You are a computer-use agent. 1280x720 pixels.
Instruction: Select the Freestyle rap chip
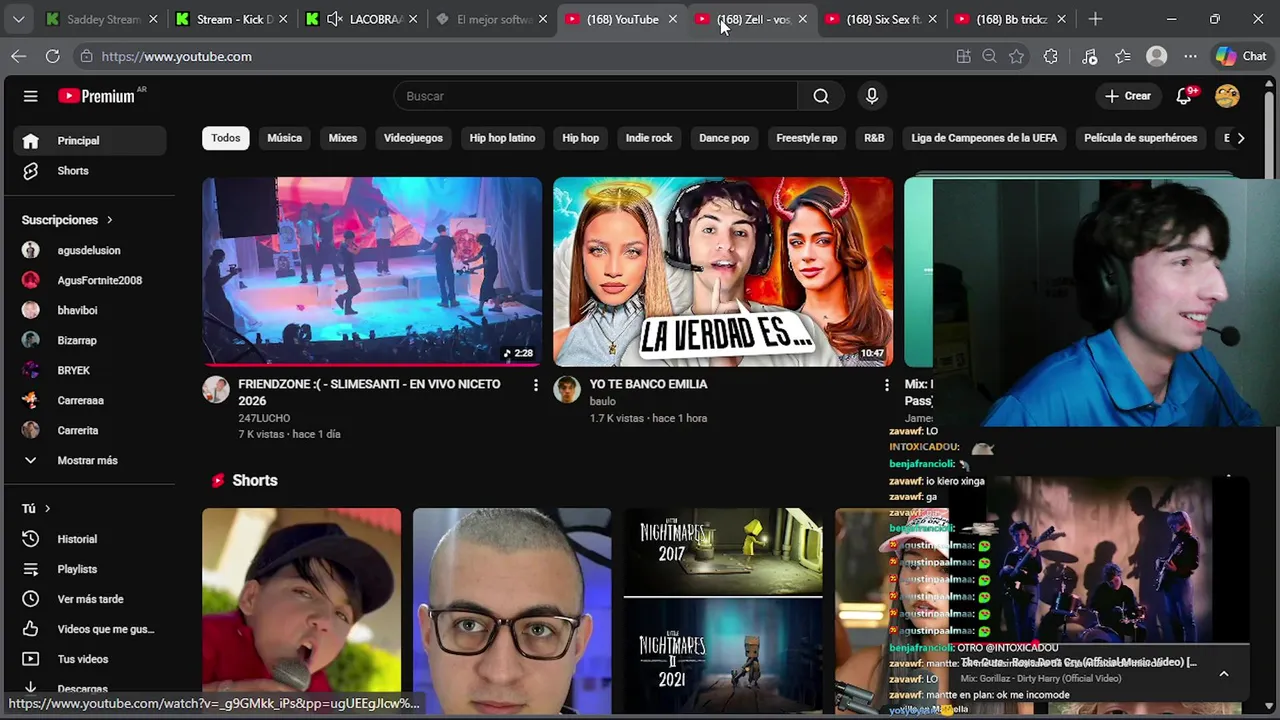(x=807, y=138)
